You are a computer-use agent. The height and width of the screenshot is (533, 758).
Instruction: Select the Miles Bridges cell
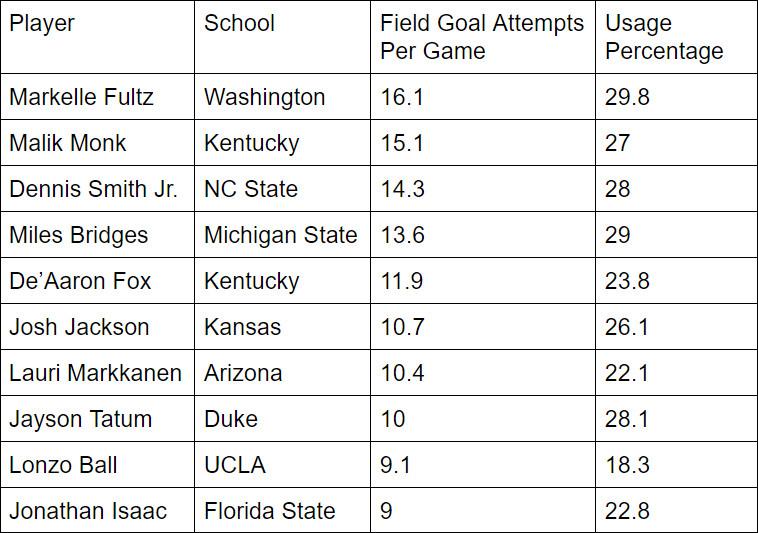pyautogui.click(x=78, y=235)
